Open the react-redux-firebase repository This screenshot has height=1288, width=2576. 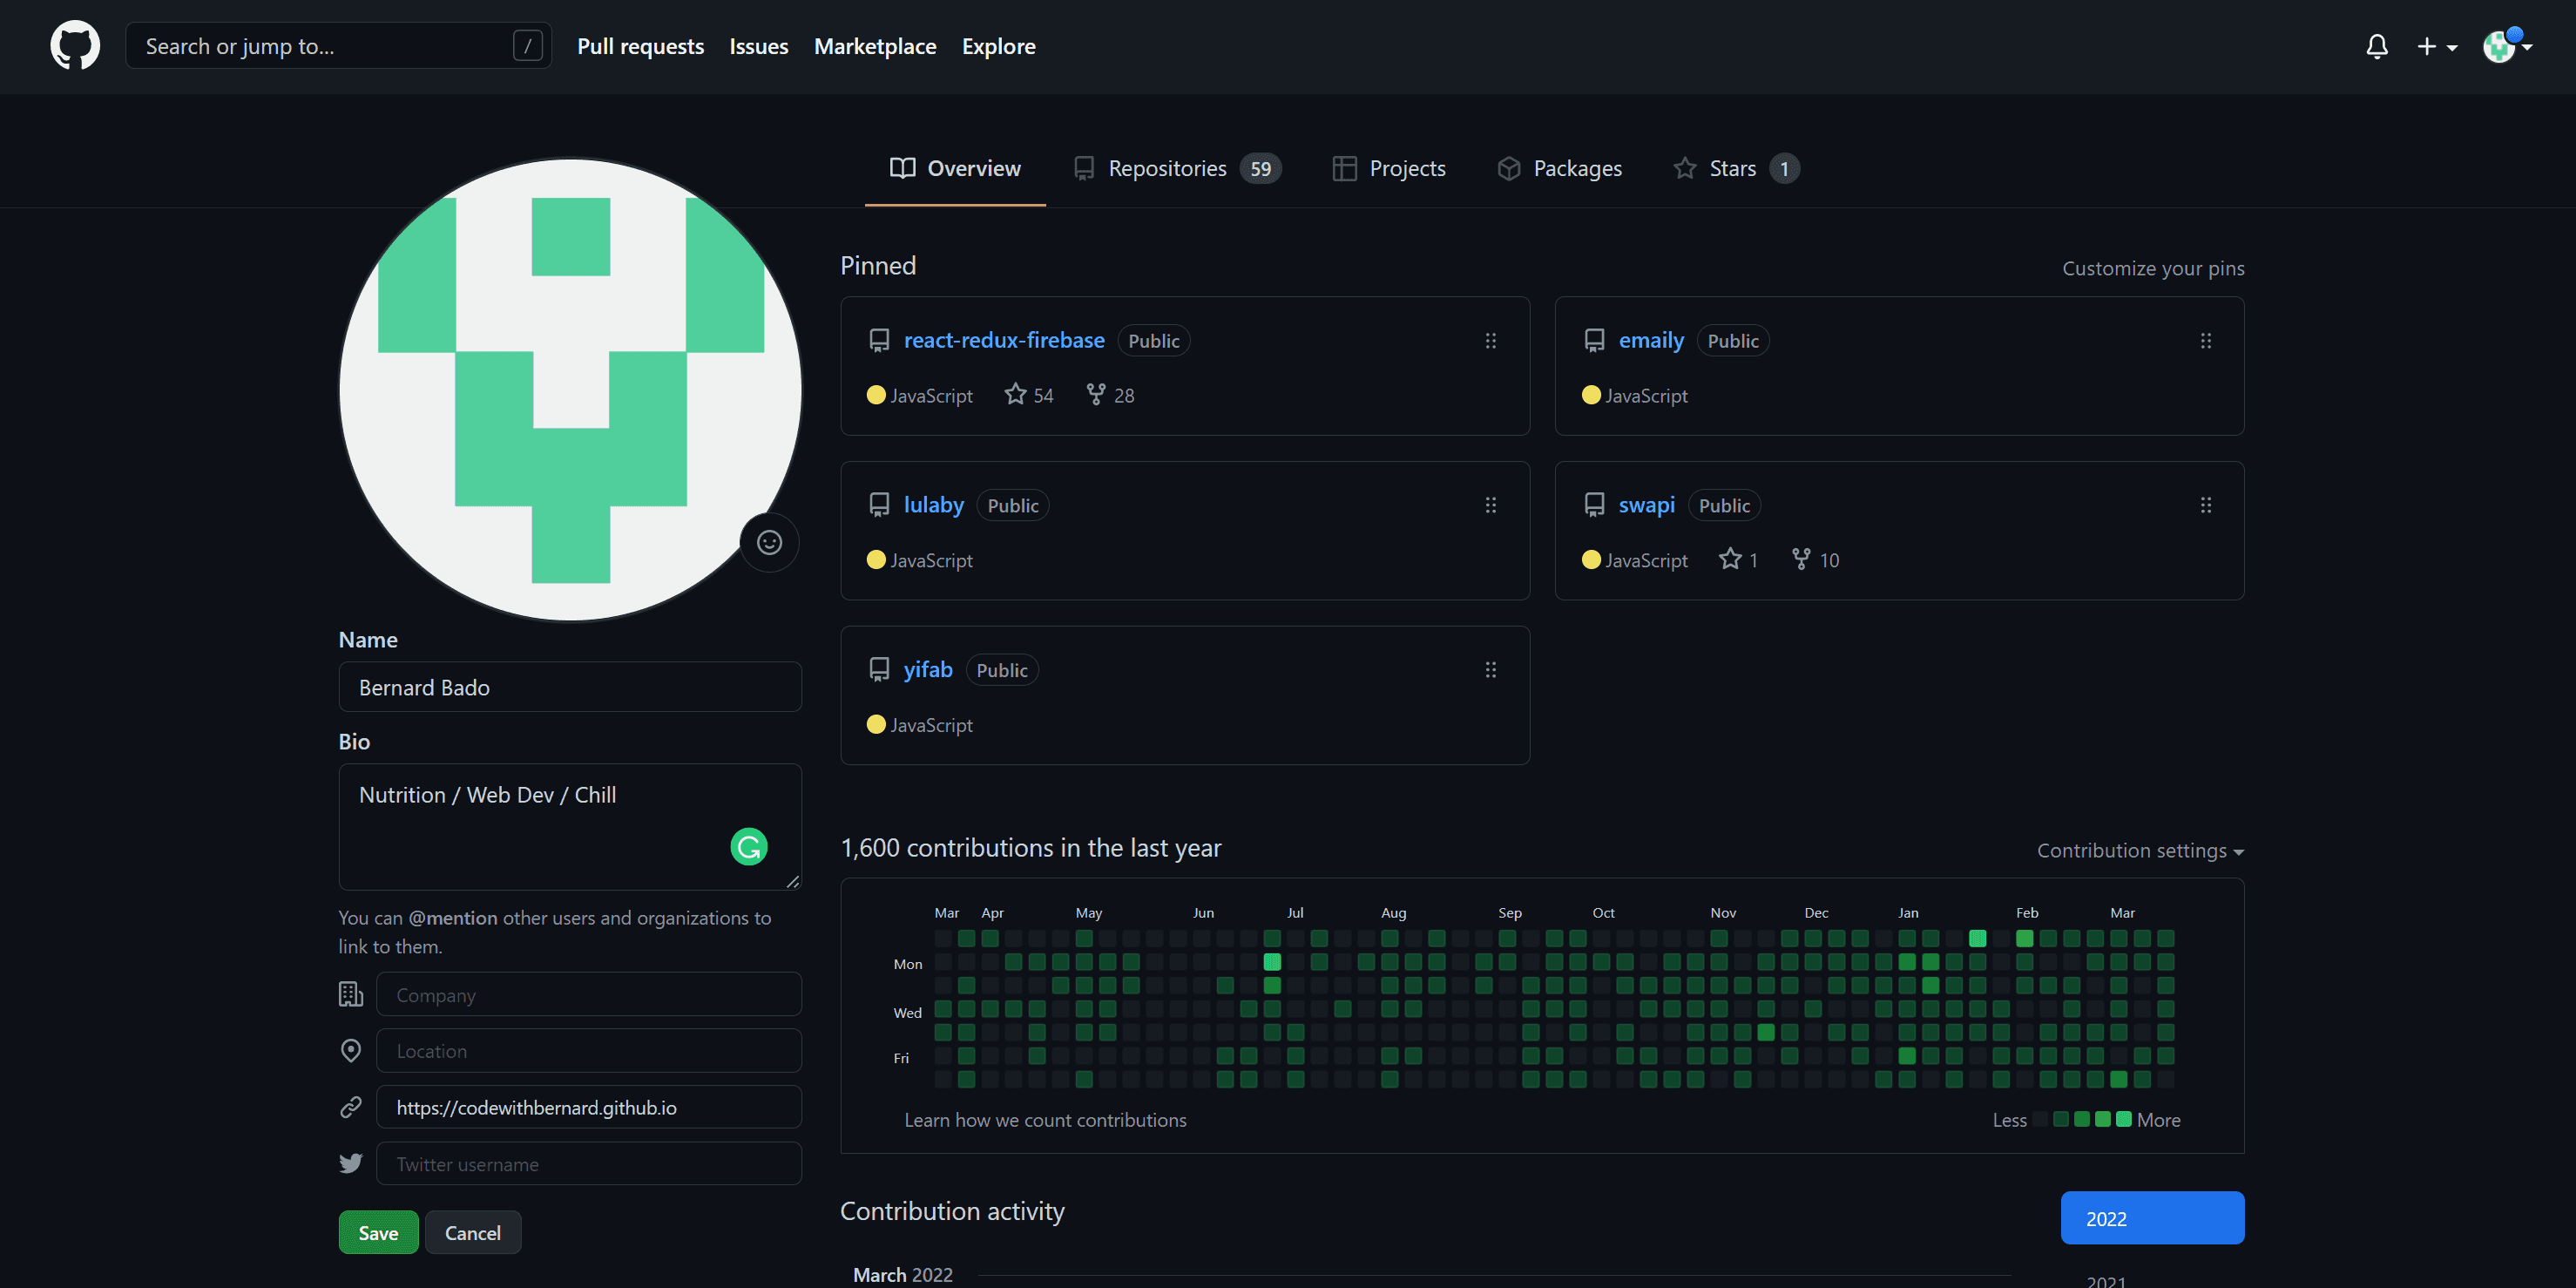1004,340
